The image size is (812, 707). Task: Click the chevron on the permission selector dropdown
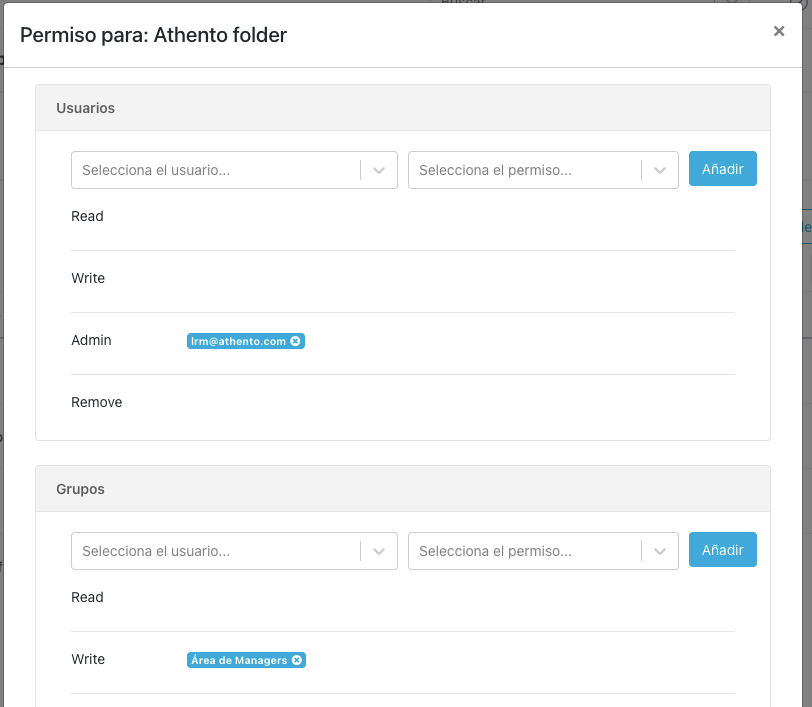tap(659, 169)
